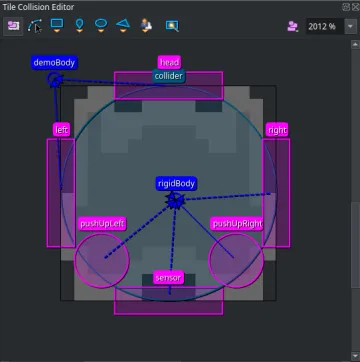The image size is (360, 362).
Task: Select the pushUpLeft label
Action: (x=103, y=223)
